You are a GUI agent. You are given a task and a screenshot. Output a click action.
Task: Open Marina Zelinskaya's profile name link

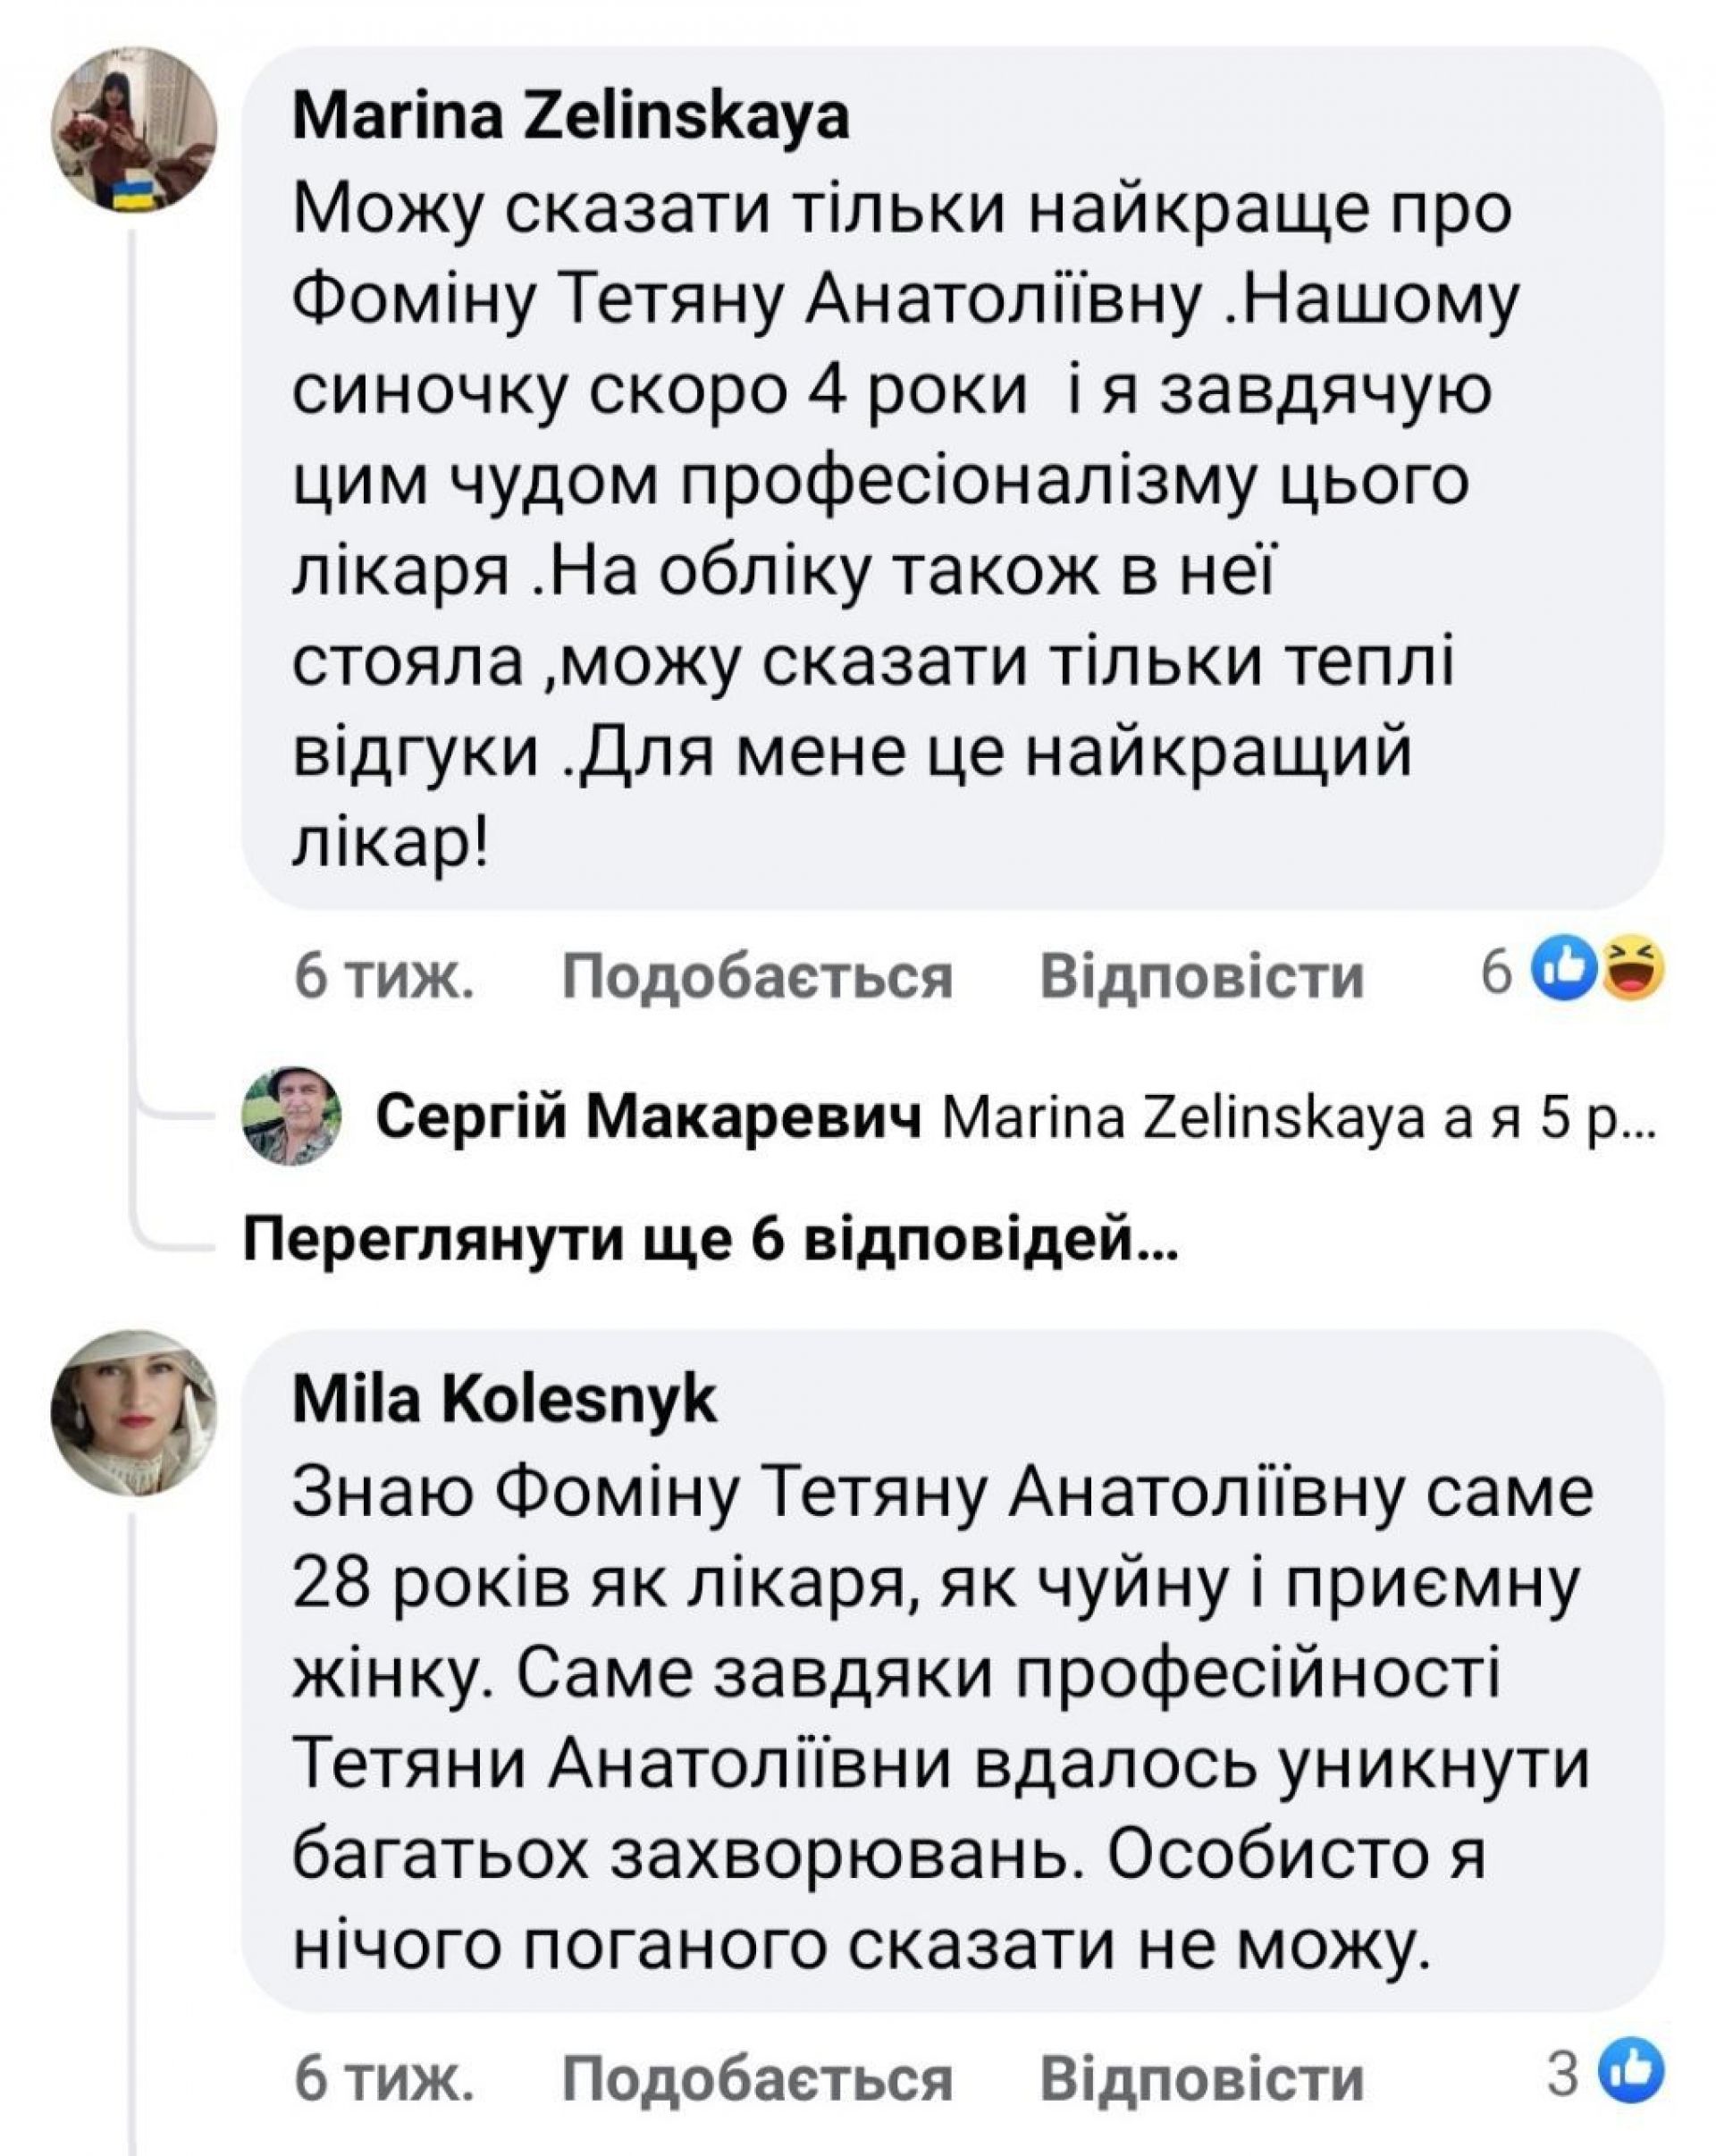click(571, 118)
